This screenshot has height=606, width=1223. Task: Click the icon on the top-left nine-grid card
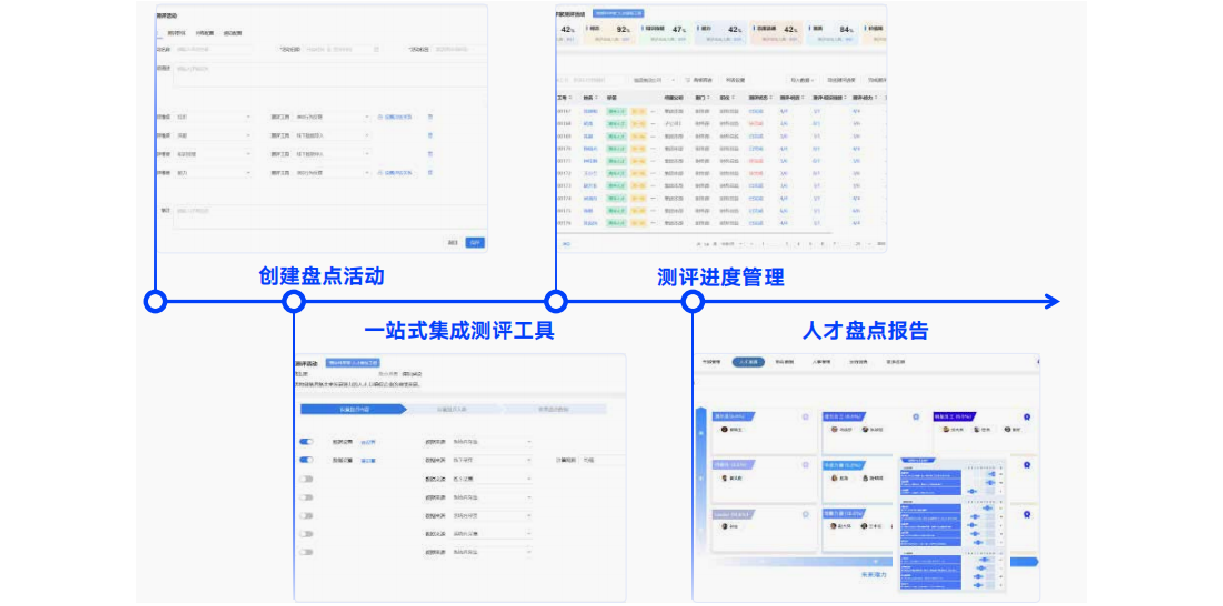(805, 416)
